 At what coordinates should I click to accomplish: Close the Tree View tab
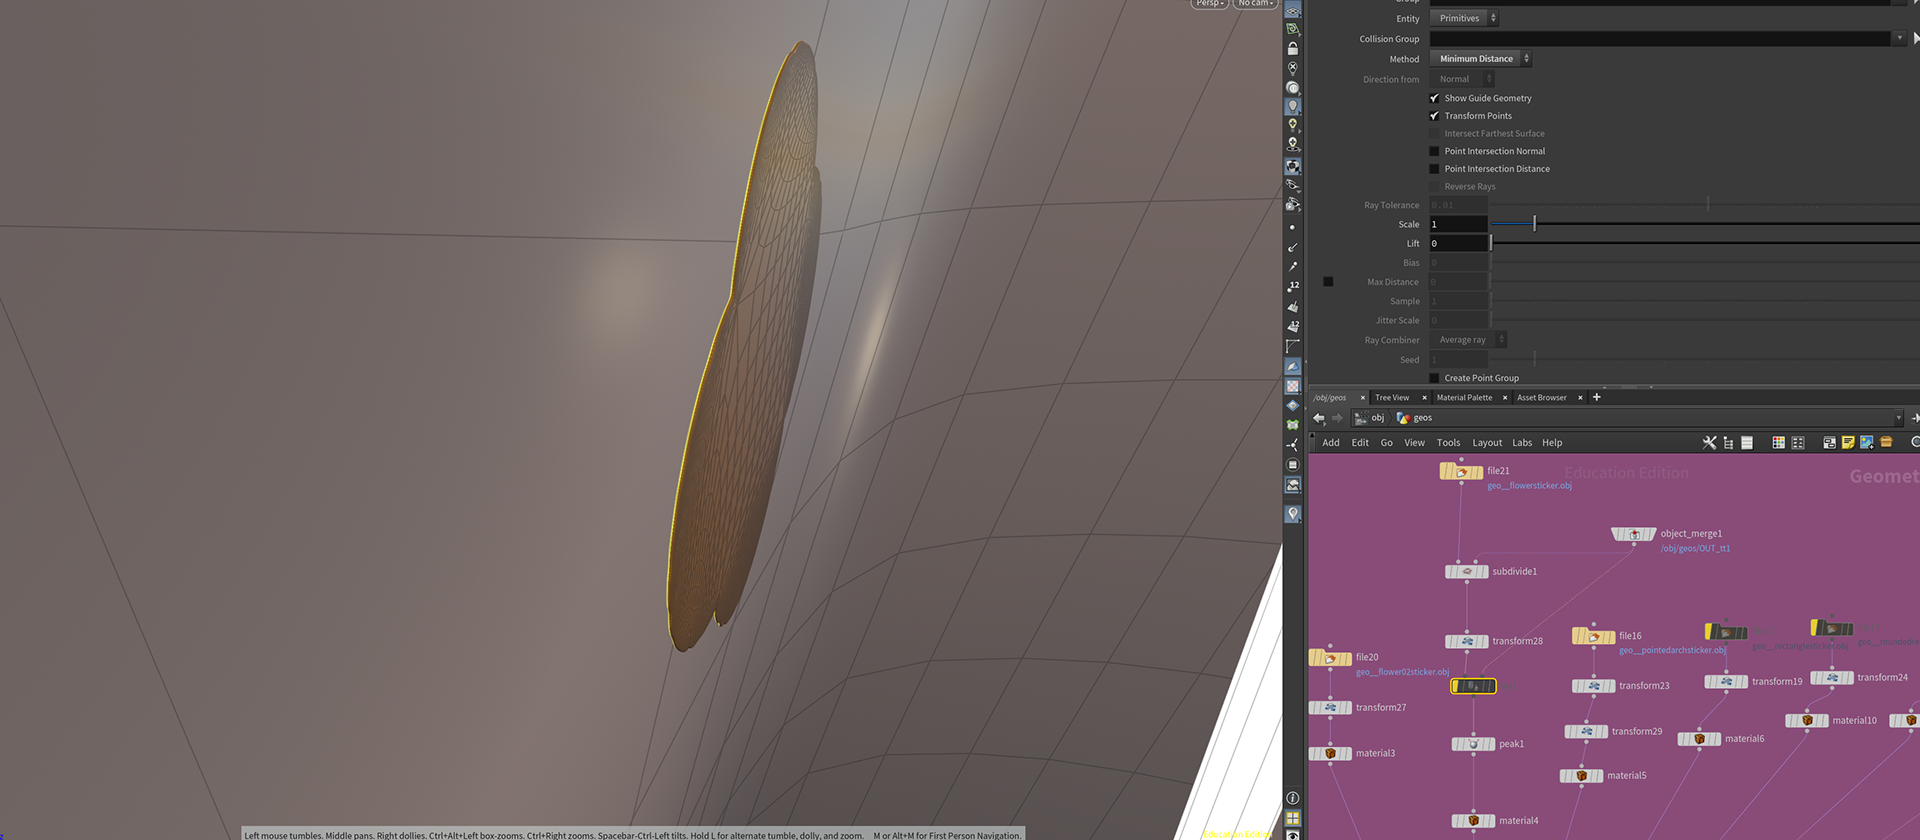[1424, 398]
